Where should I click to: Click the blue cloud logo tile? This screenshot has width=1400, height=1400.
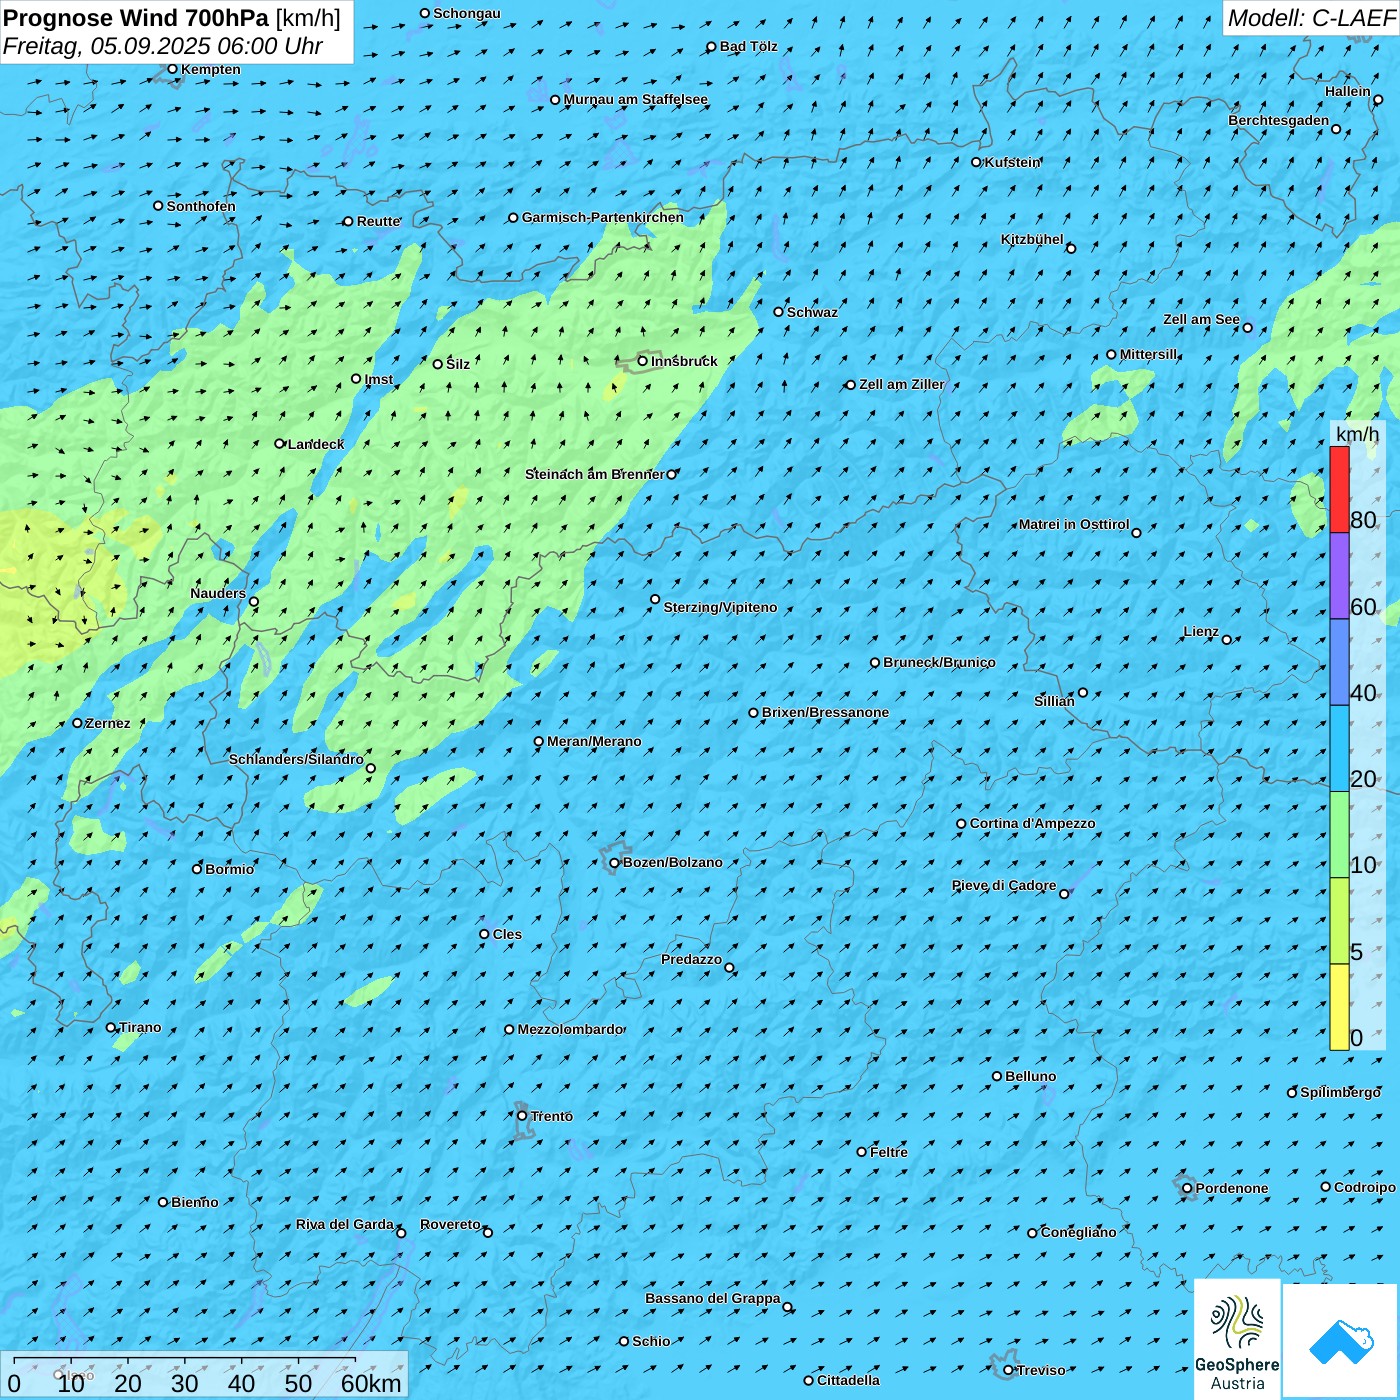1340,1341
